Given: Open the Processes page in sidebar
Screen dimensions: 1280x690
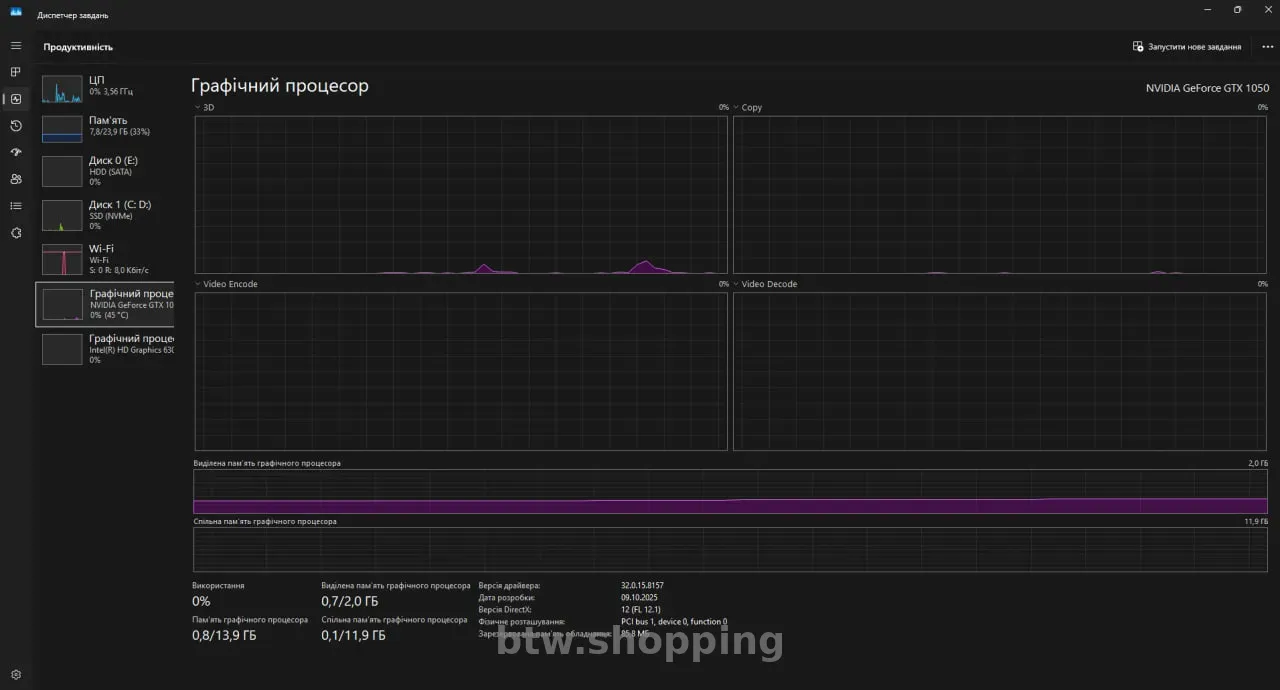Looking at the screenshot, I should (15, 72).
